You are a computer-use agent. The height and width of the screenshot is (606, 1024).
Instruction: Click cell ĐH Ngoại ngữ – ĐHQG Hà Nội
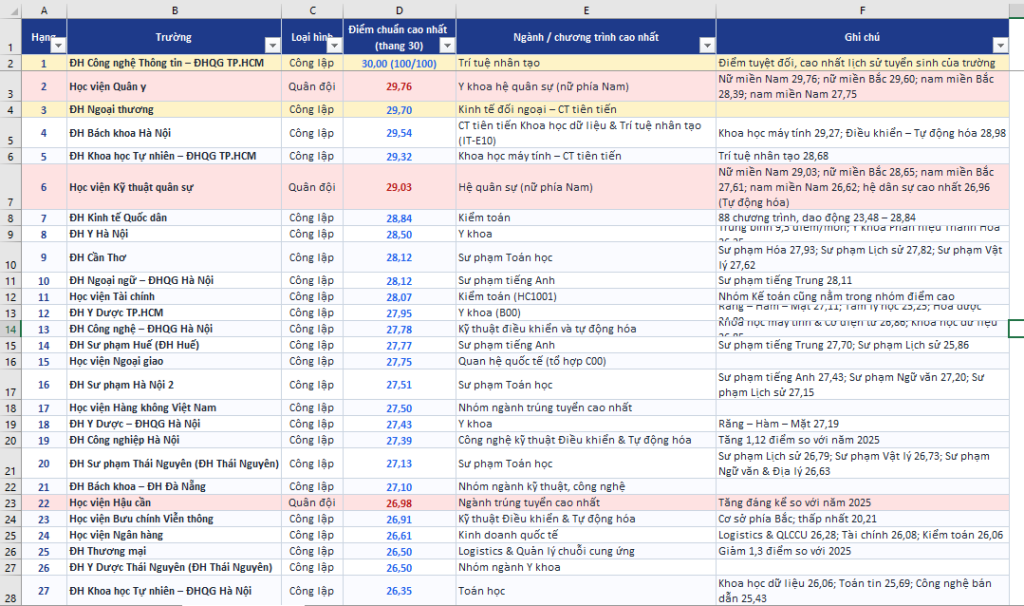pyautogui.click(x=174, y=280)
